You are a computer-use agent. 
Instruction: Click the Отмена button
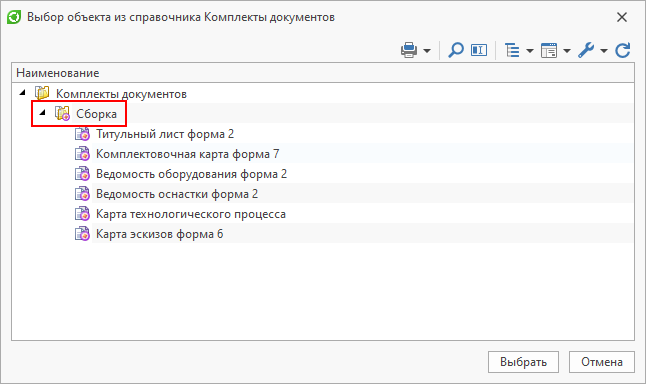point(602,362)
